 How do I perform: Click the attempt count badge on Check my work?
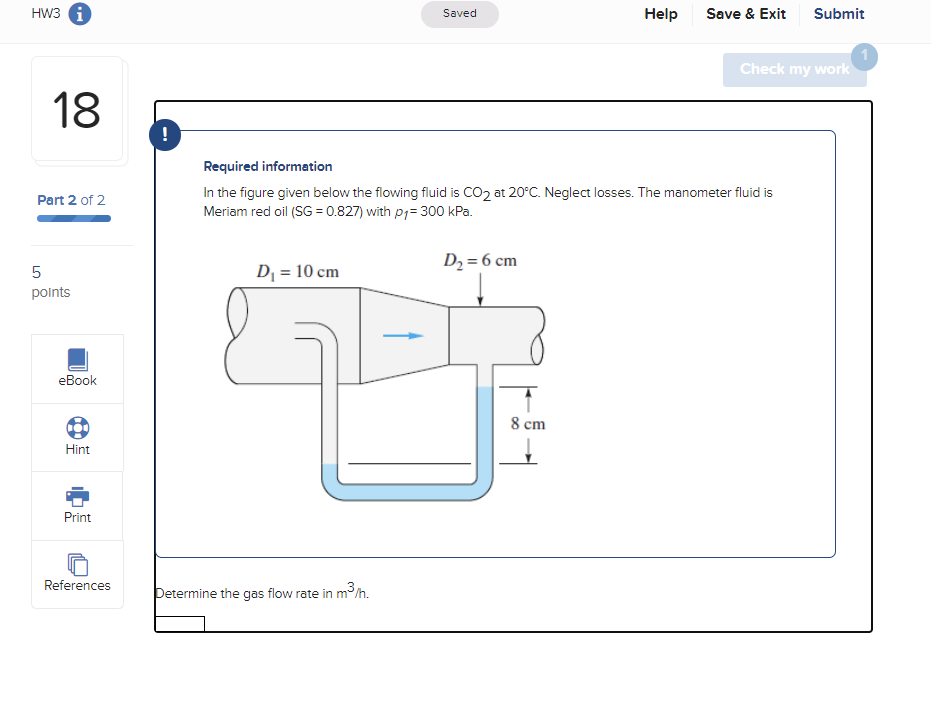(864, 56)
